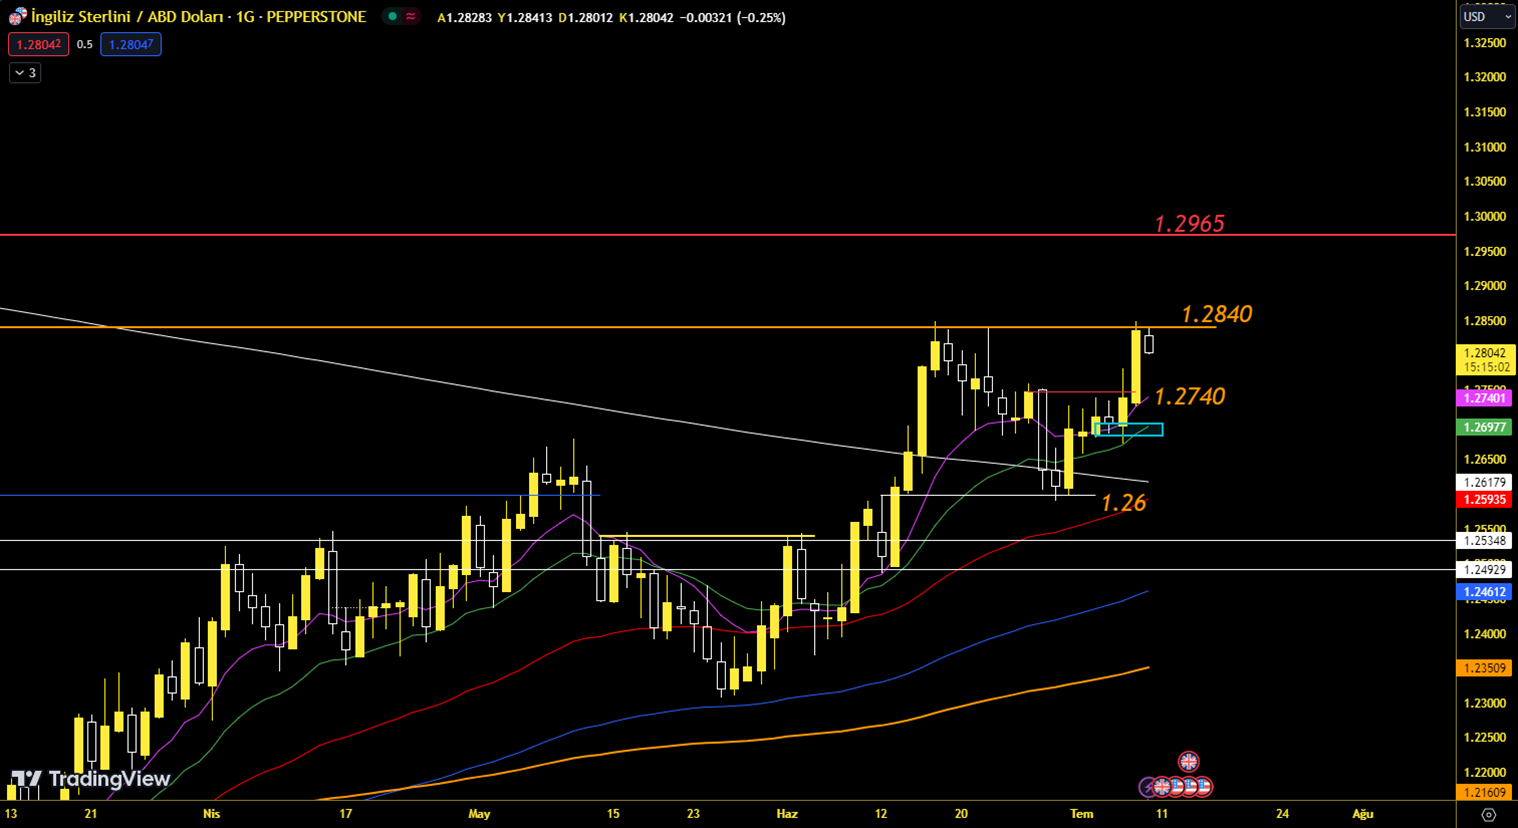The image size is (1518, 828).
Task: Click the blue buy price button 1.28047
Action: click(131, 44)
